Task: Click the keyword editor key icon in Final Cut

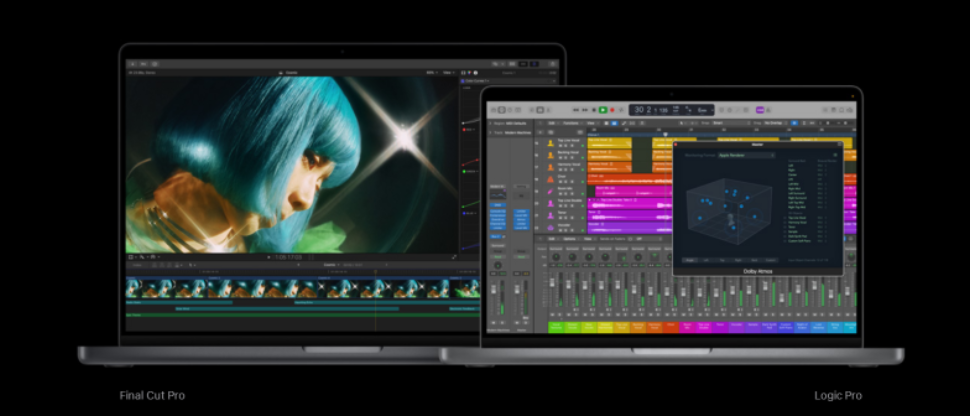Action: click(144, 64)
